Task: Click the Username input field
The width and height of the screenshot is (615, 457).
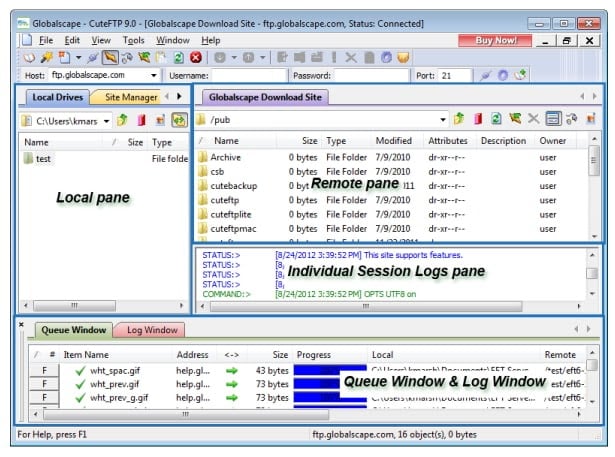Action: pyautogui.click(x=248, y=75)
